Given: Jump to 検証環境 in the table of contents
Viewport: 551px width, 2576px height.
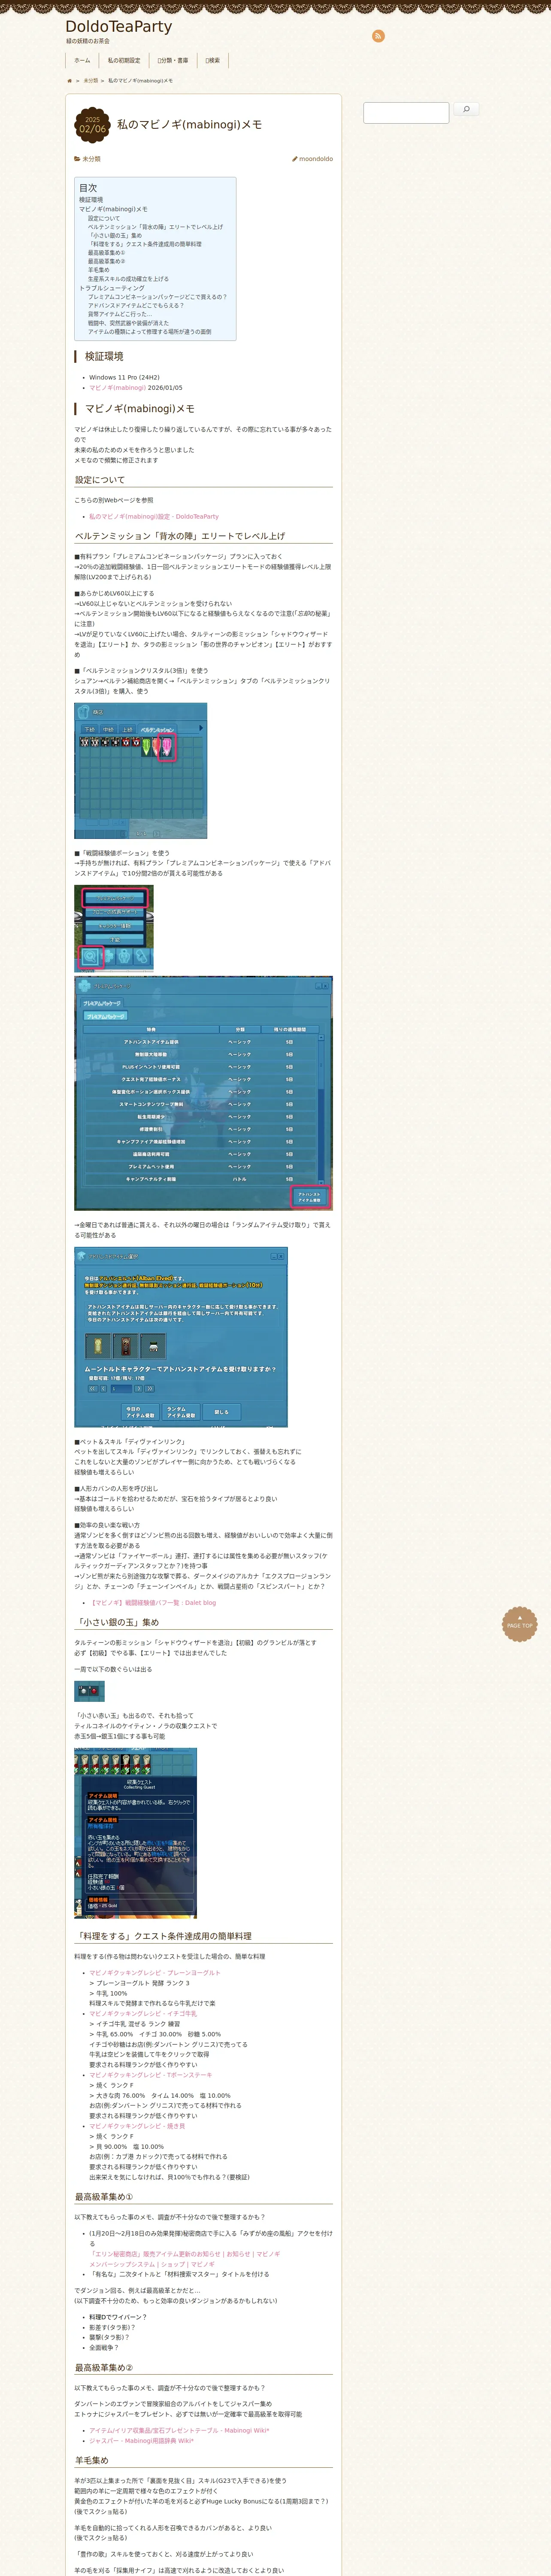Looking at the screenshot, I should pos(91,200).
